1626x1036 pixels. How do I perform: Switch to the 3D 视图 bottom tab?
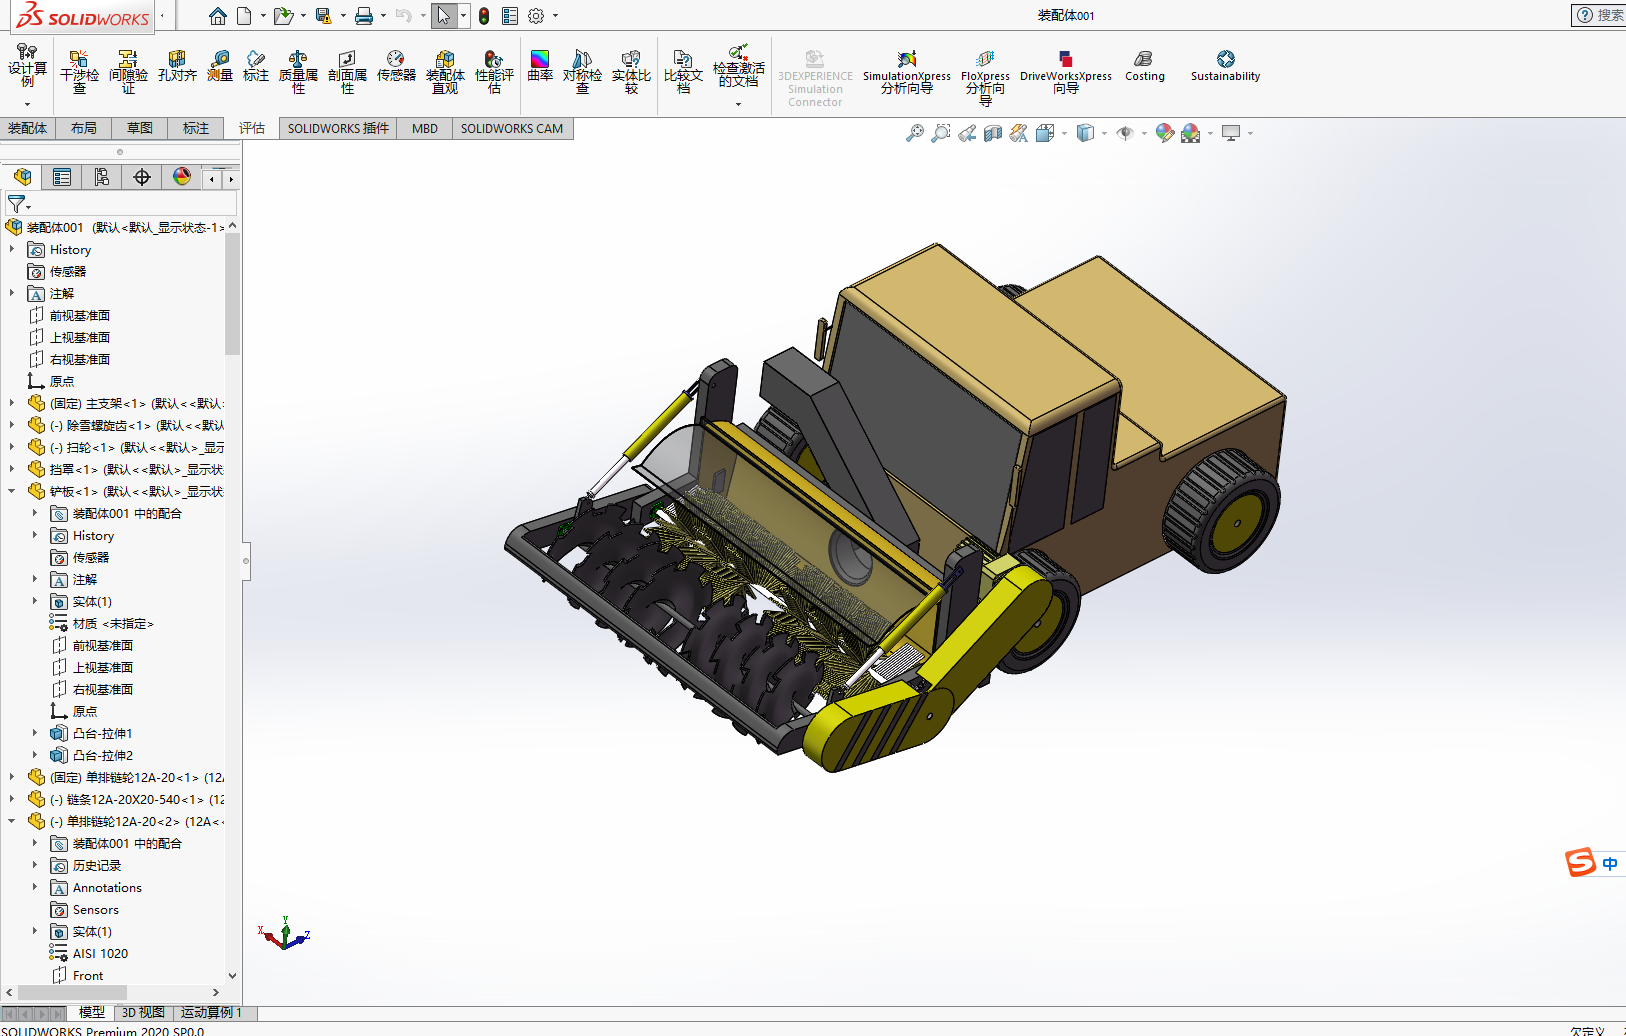tap(143, 1013)
